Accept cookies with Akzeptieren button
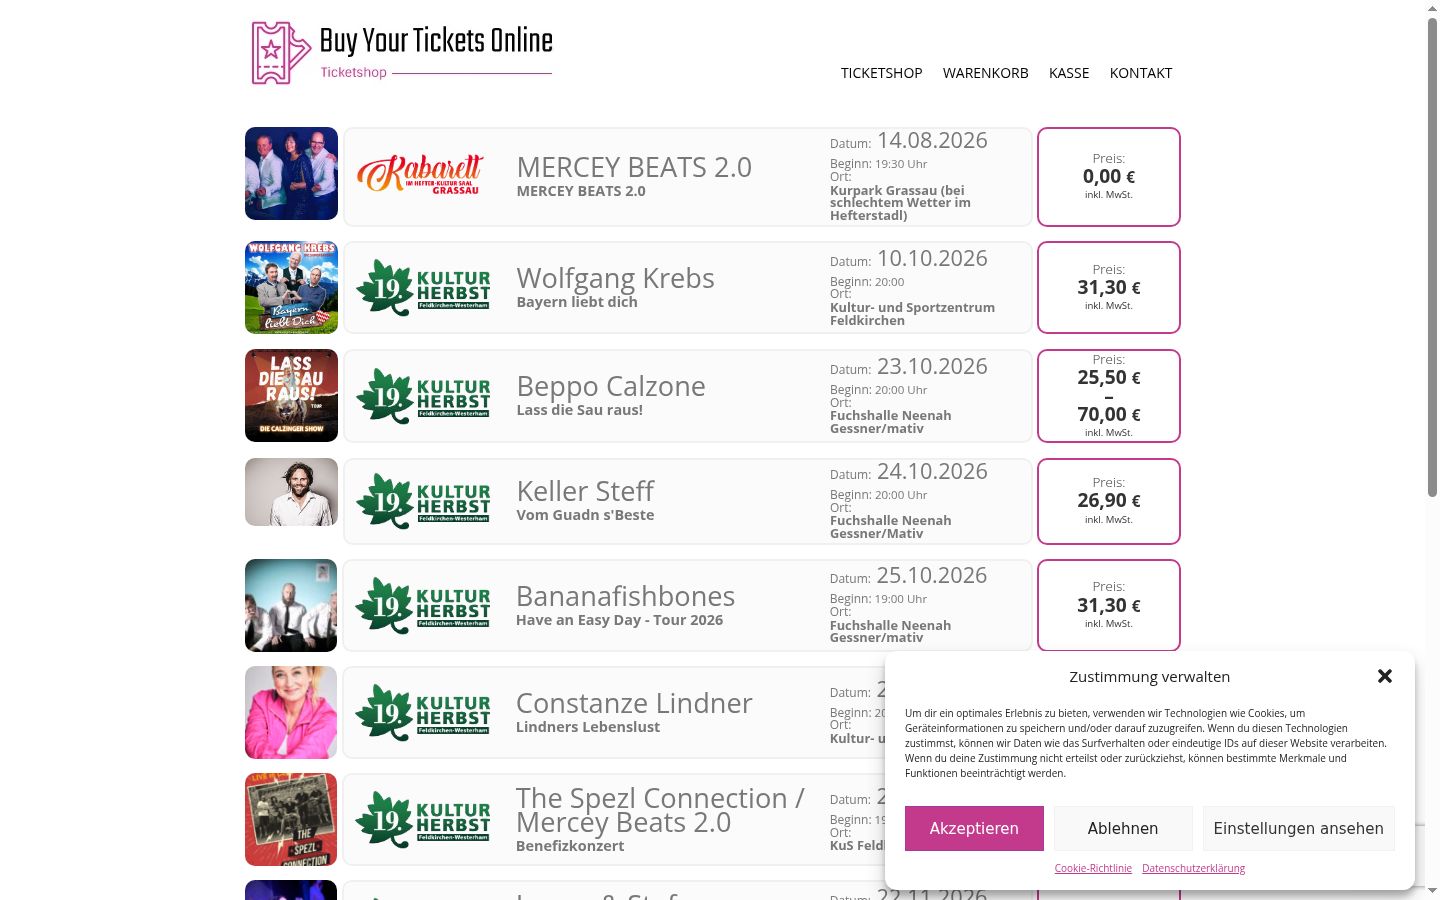 (974, 828)
